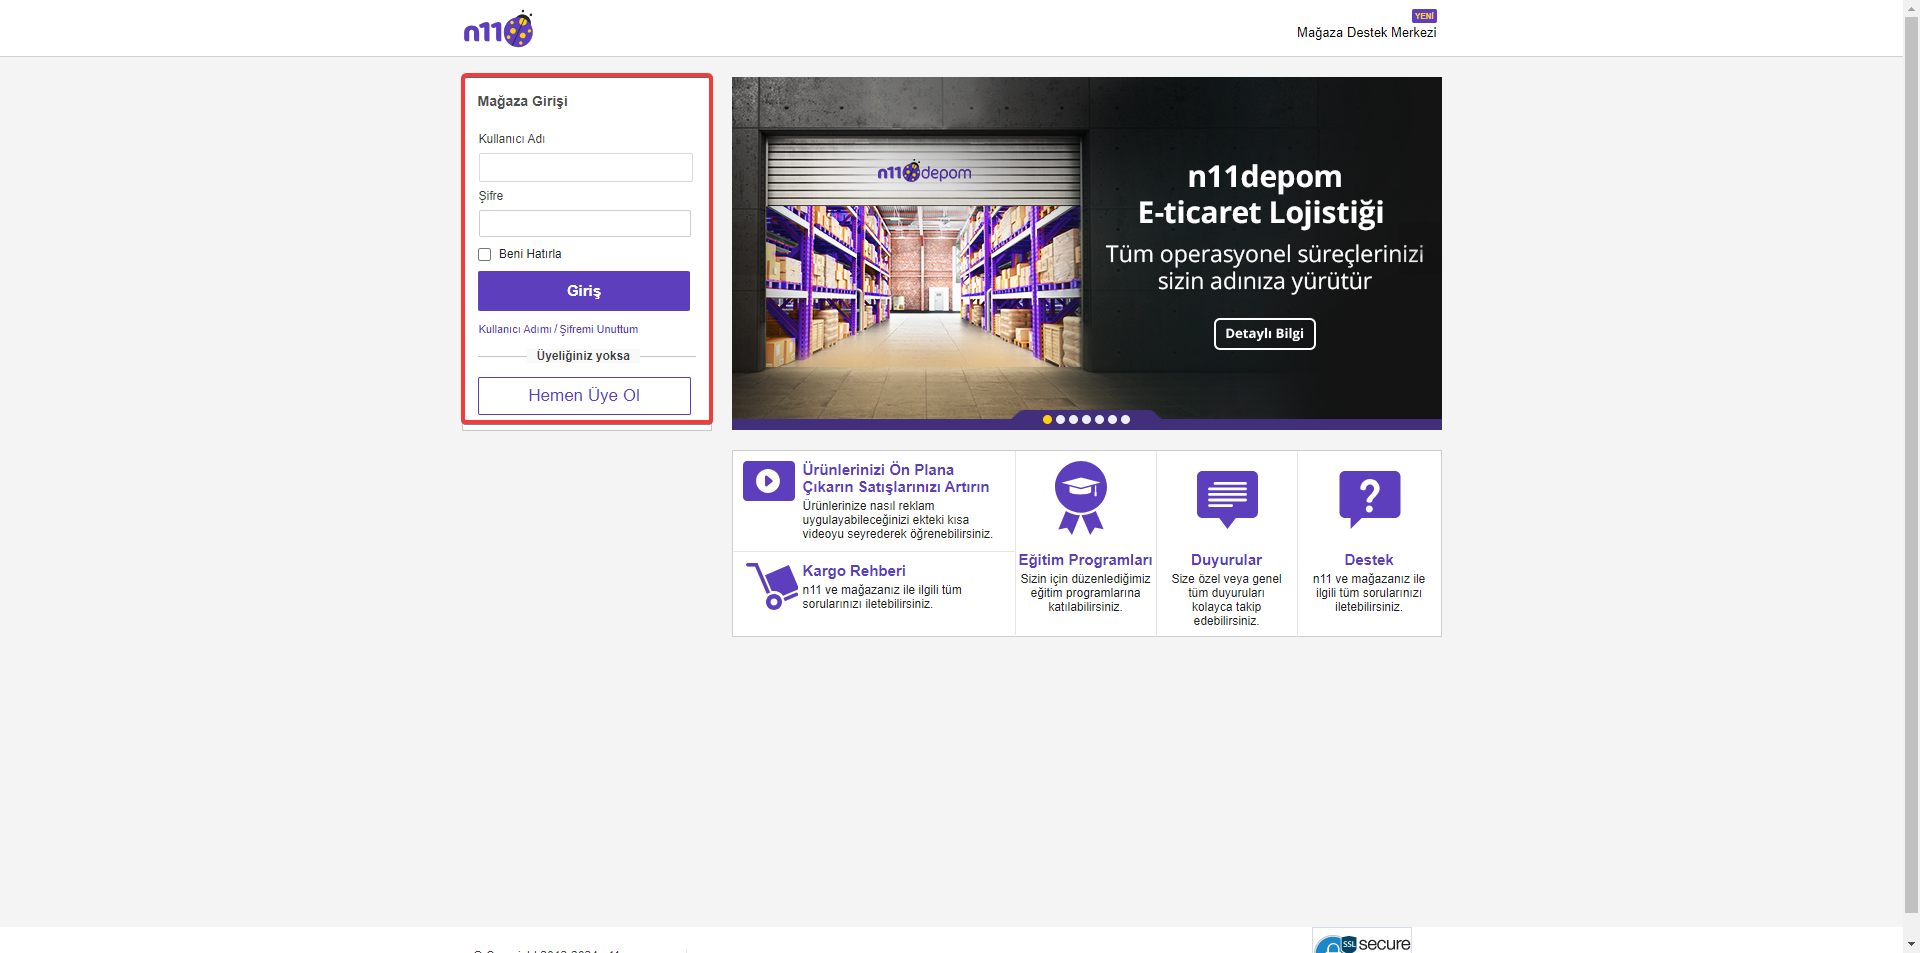This screenshot has height=953, width=1920.
Task: Click the YENİ badge above Mağaza Destek
Action: pyautogui.click(x=1424, y=16)
